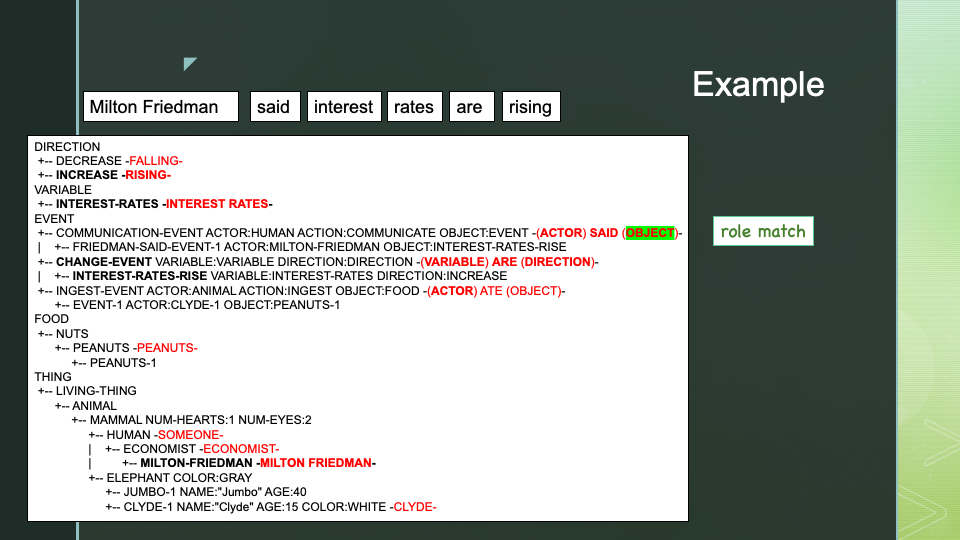The width and height of the screenshot is (960, 540).
Task: Select the JUMBO-1 NAME:"Jumbo" row
Action: (x=206, y=492)
